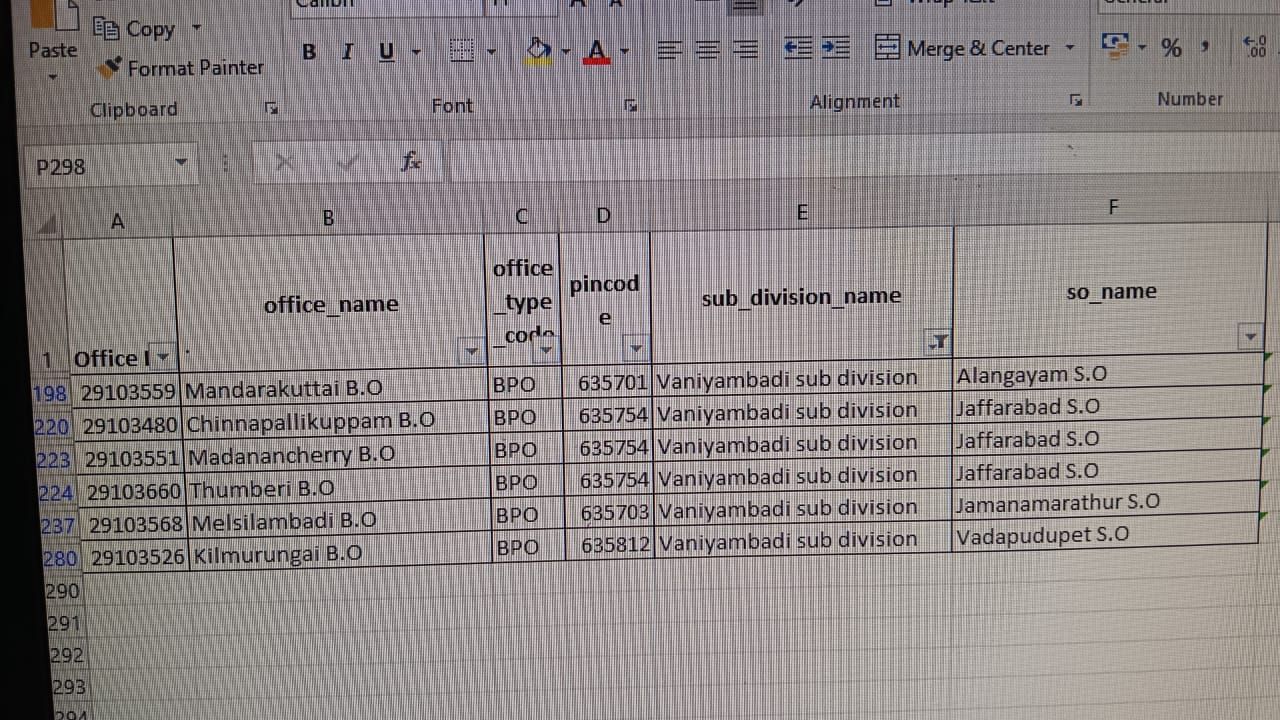Apply the red Font Color swatch
1280x720 pixels.
click(597, 51)
